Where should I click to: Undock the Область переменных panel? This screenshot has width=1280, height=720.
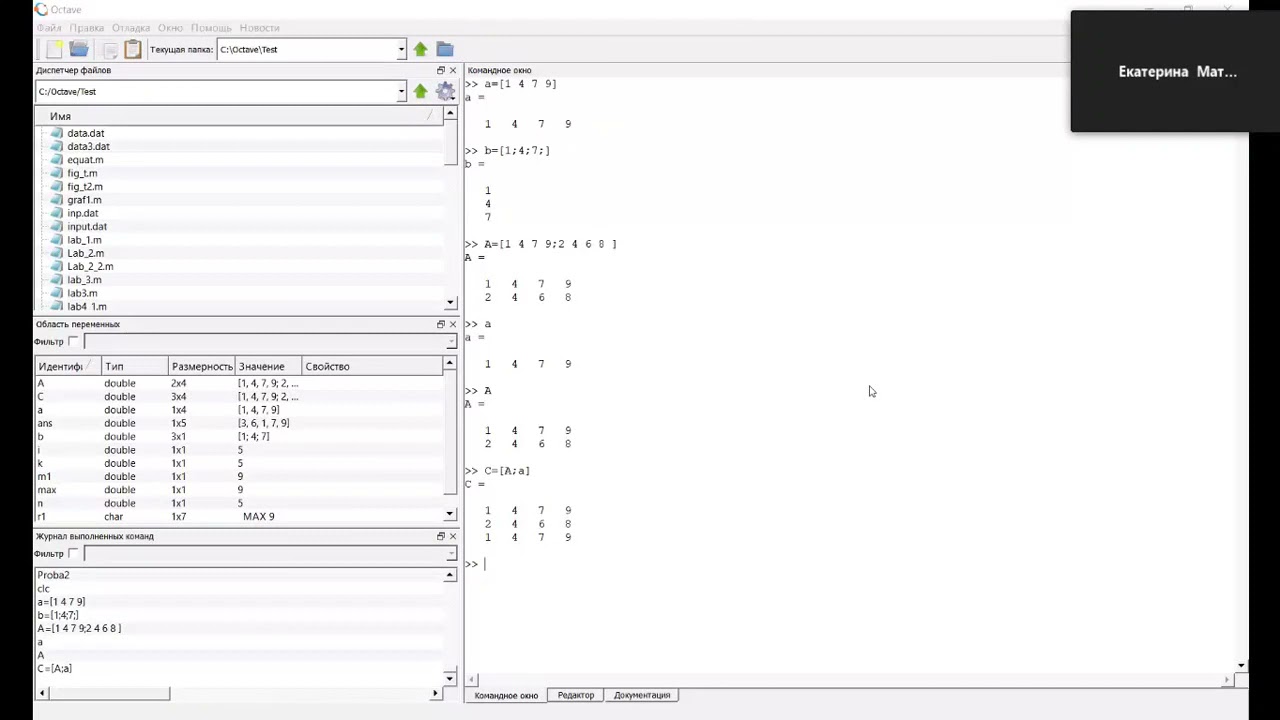point(441,324)
